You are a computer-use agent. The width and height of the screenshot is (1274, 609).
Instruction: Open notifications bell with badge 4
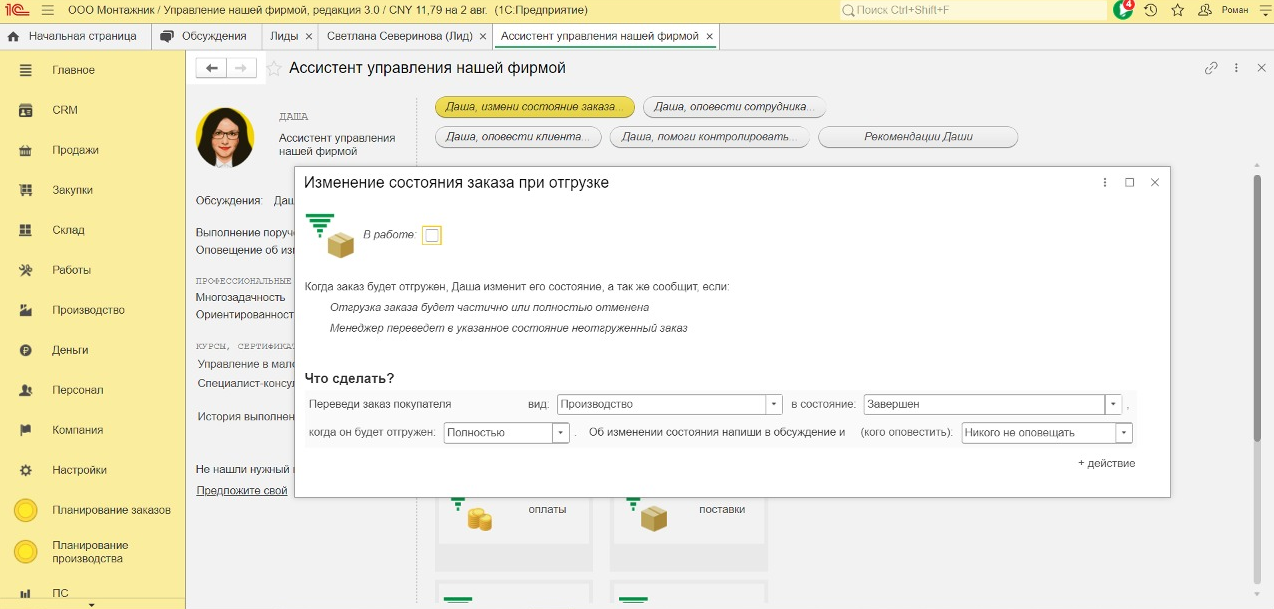[x=1123, y=10]
